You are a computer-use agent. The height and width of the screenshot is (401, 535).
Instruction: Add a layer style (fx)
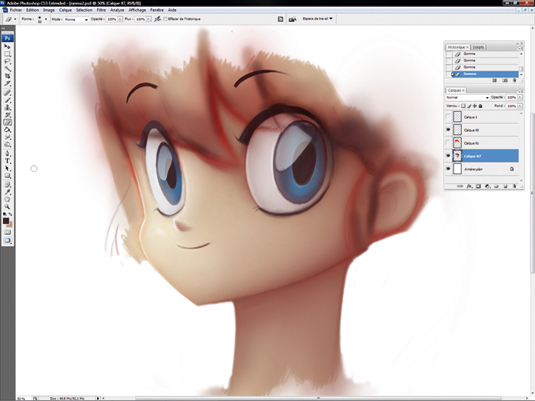click(x=469, y=186)
